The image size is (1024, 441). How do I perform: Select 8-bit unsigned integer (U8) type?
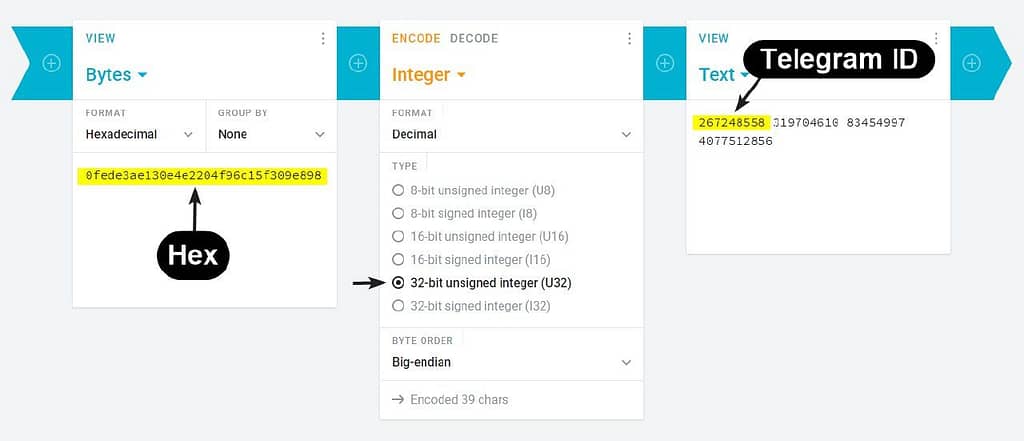[473, 191]
